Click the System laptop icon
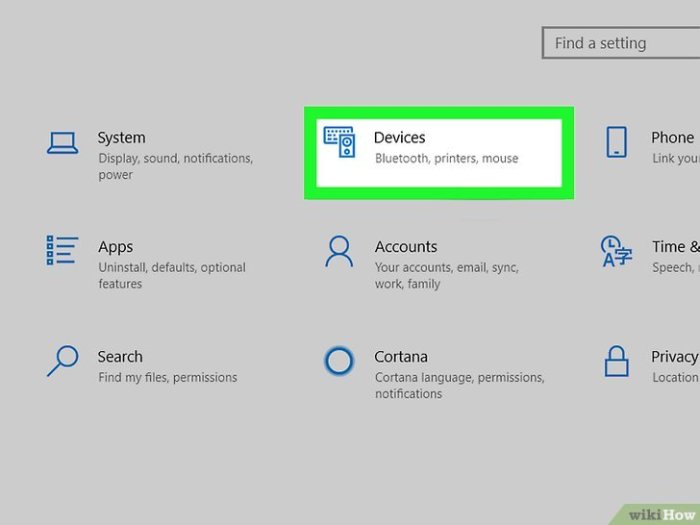Viewport: 700px width, 525px height. click(62, 143)
